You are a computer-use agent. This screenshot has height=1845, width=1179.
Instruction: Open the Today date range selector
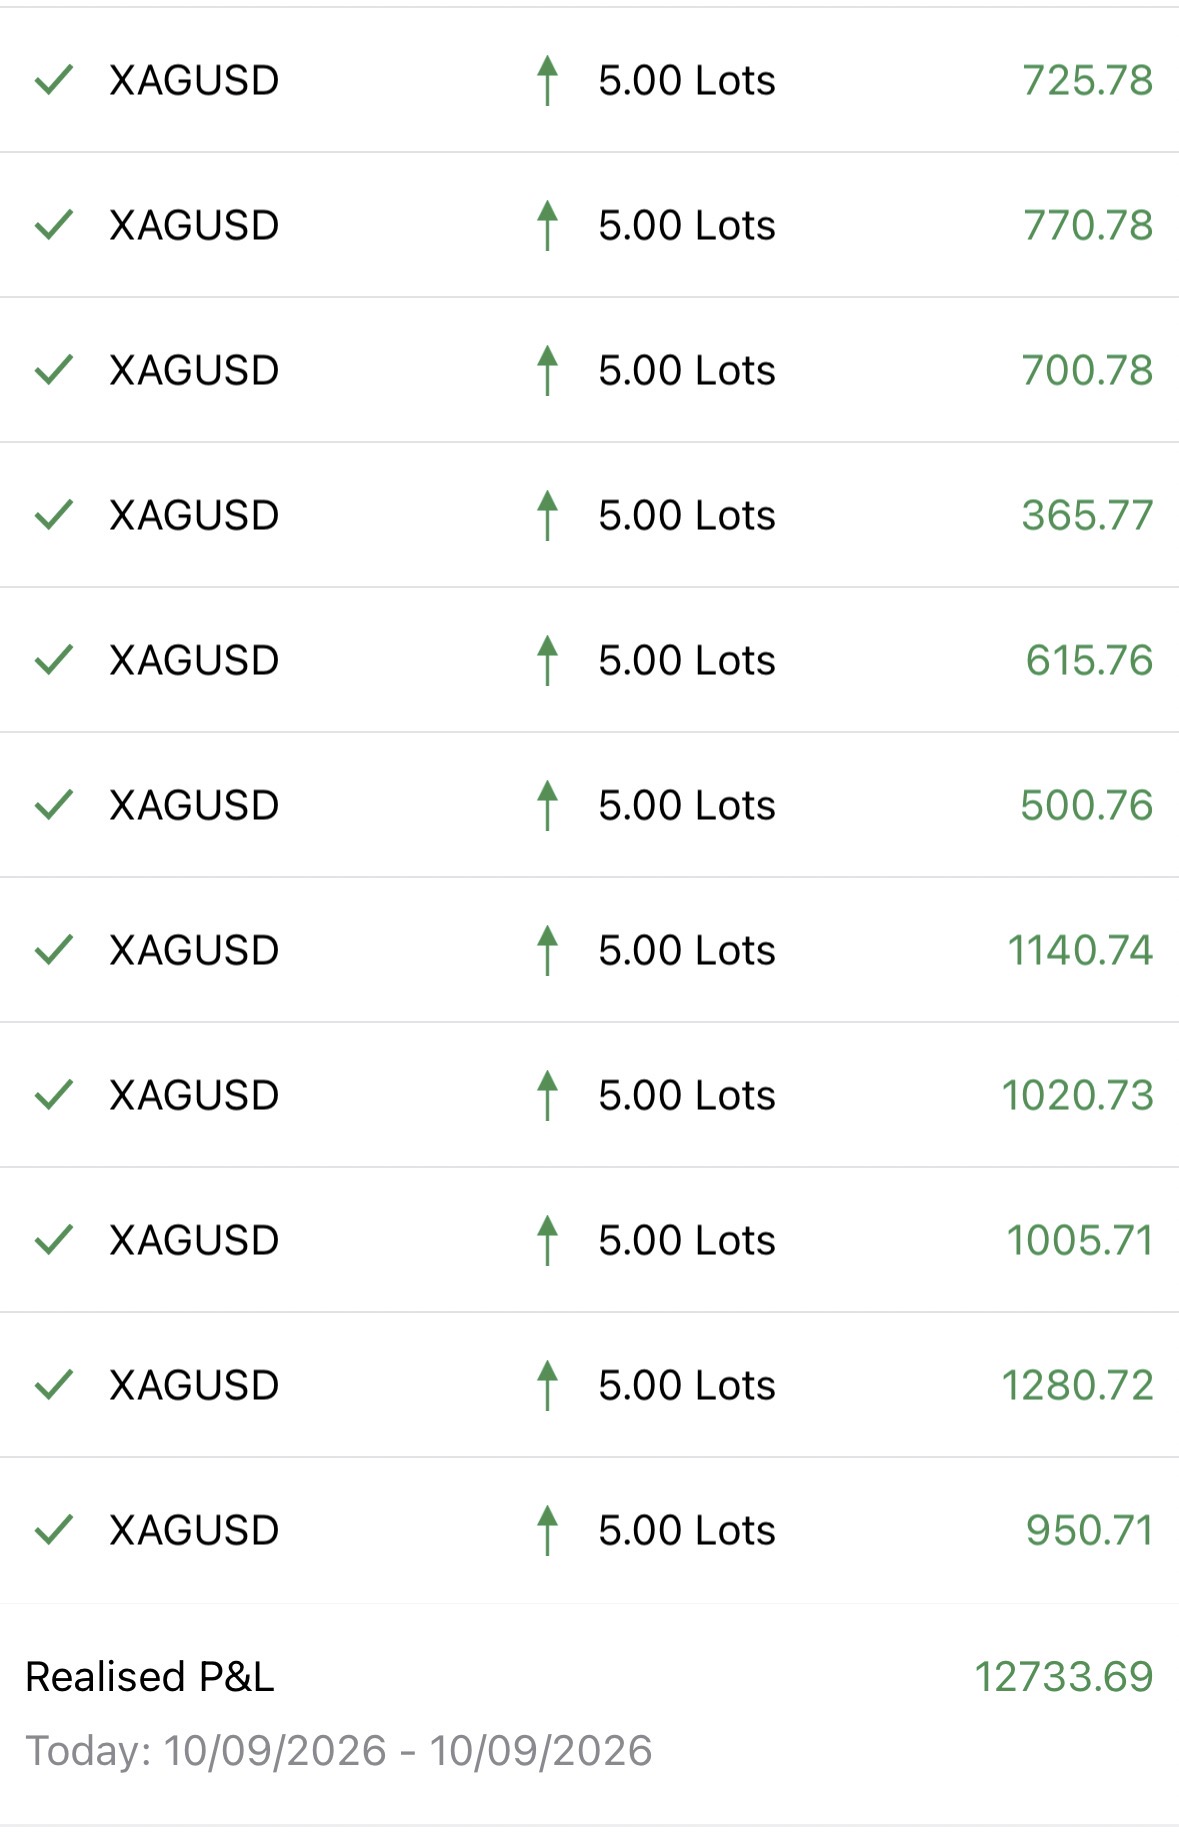click(x=339, y=1751)
